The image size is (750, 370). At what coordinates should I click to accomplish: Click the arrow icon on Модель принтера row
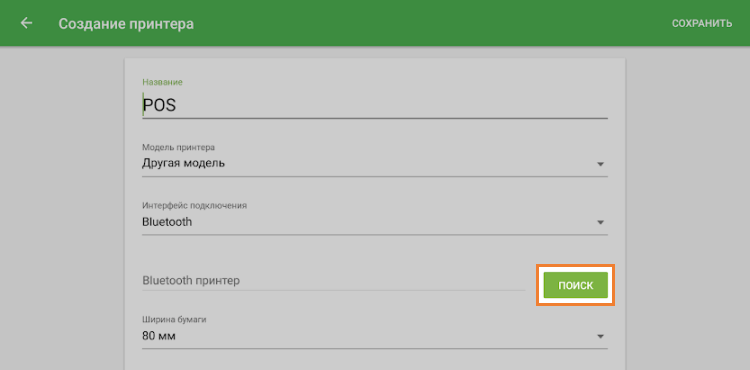(x=600, y=164)
